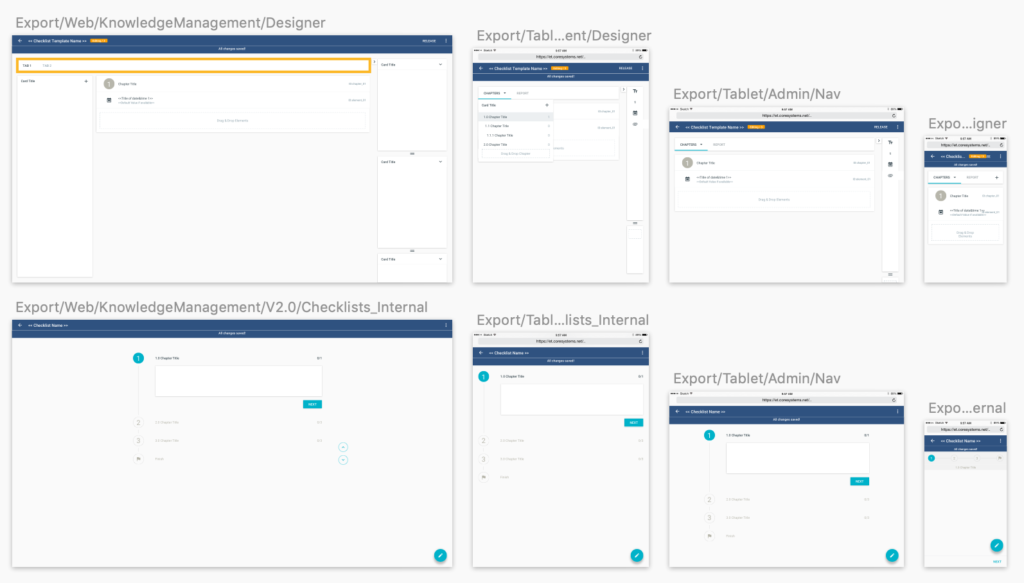This screenshot has width=1024, height=583.
Task: Click flag Finish step icon in Web Checklists_Internal
Action: pos(138,459)
